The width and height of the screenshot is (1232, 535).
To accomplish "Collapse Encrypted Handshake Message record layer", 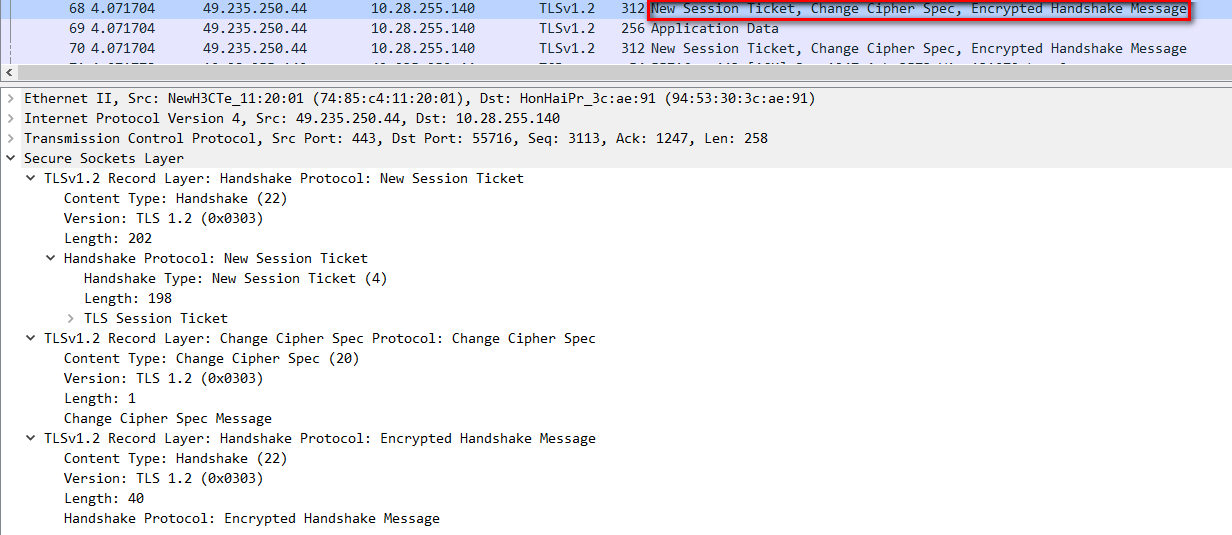I will 31,438.
